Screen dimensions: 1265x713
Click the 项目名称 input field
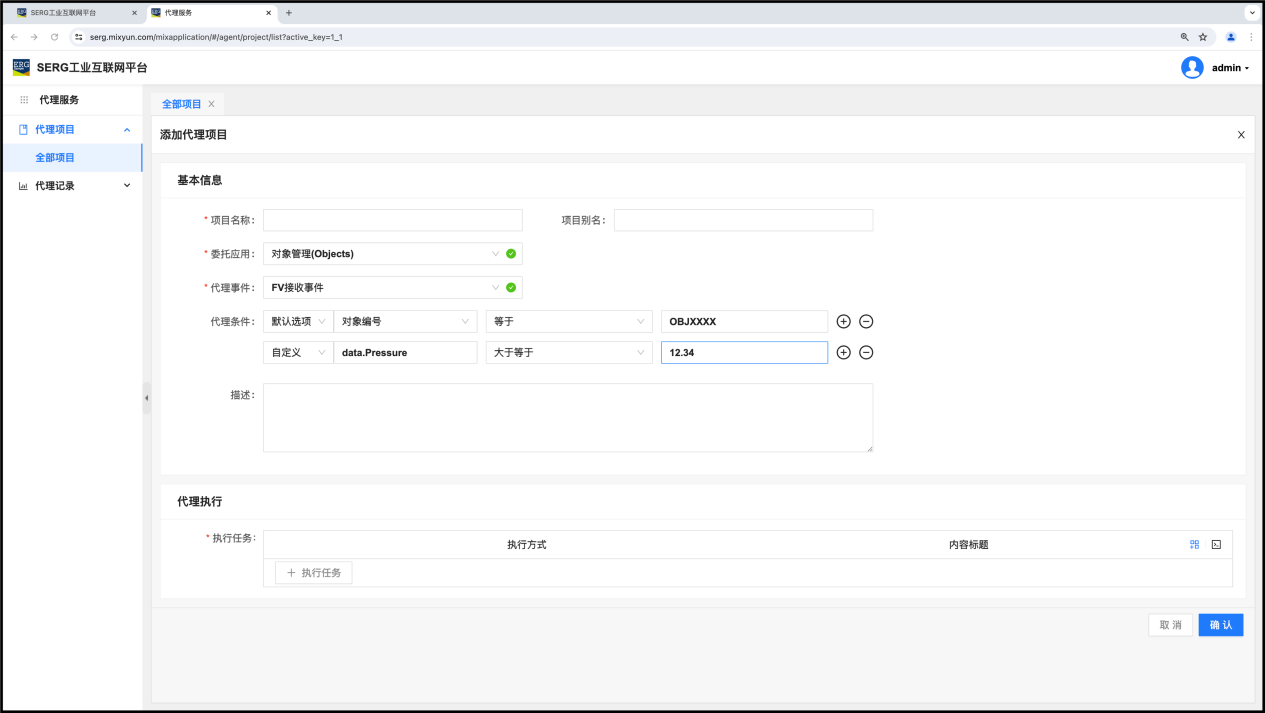point(392,220)
